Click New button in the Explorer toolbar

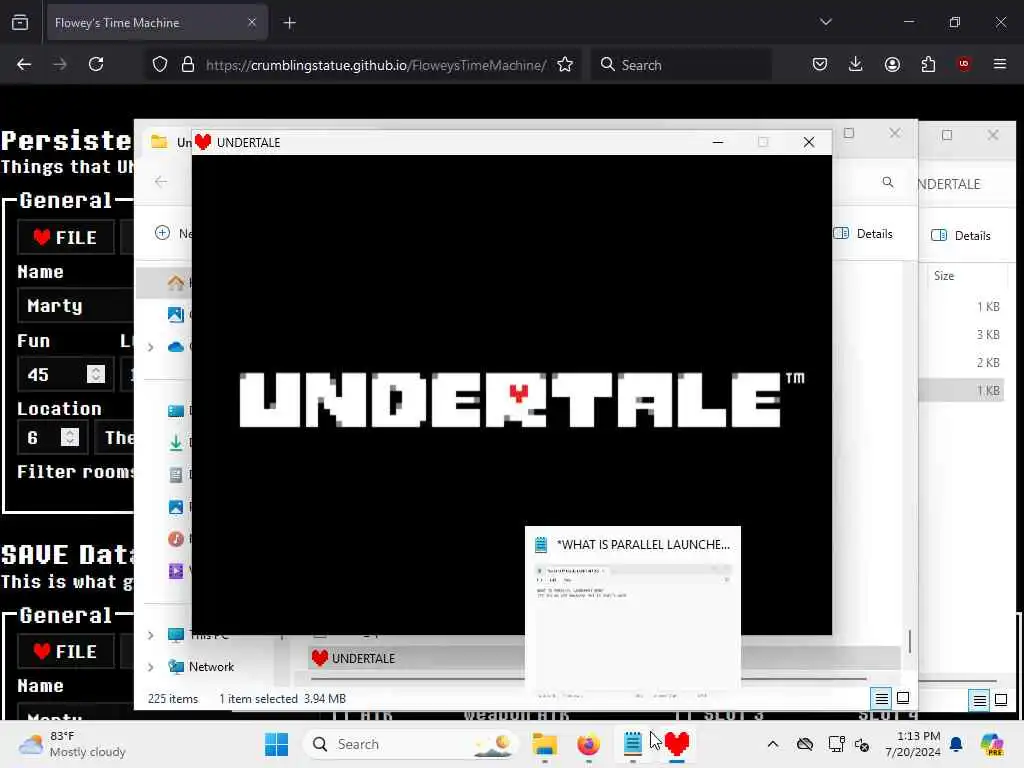click(x=173, y=233)
